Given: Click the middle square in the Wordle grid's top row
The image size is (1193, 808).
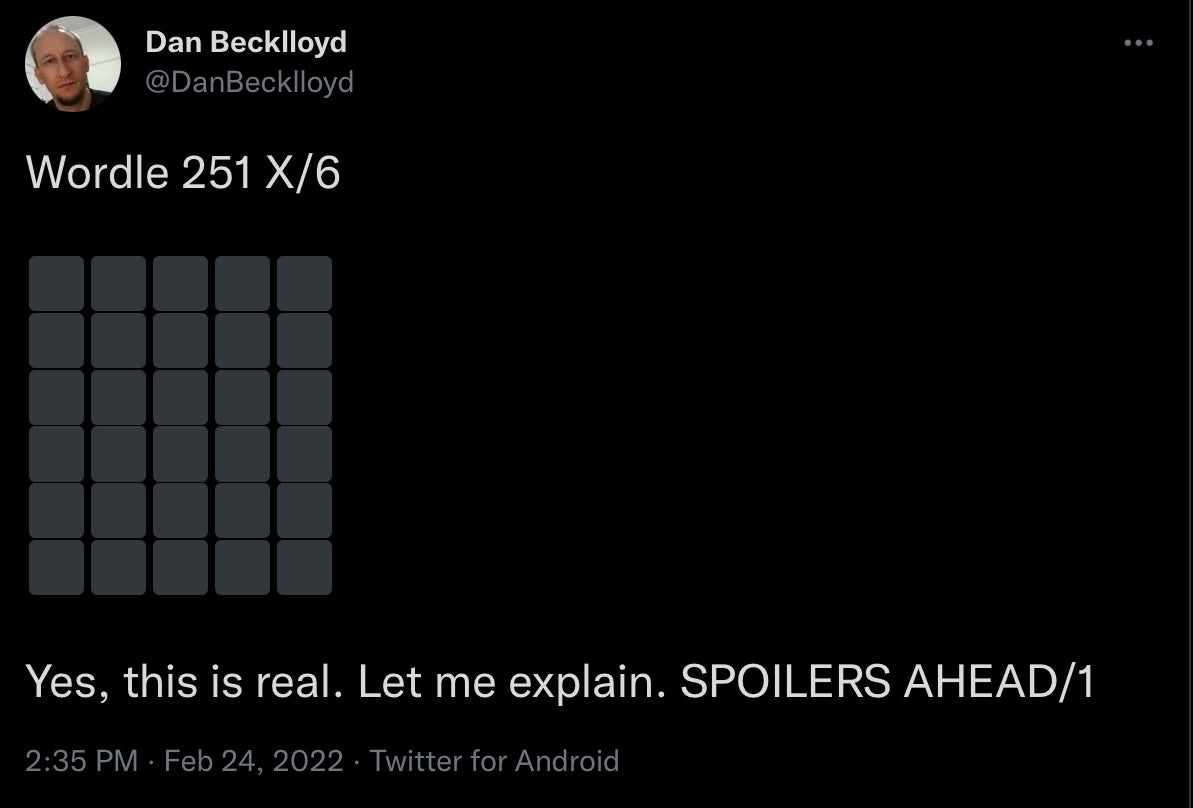Looking at the screenshot, I should [x=181, y=283].
